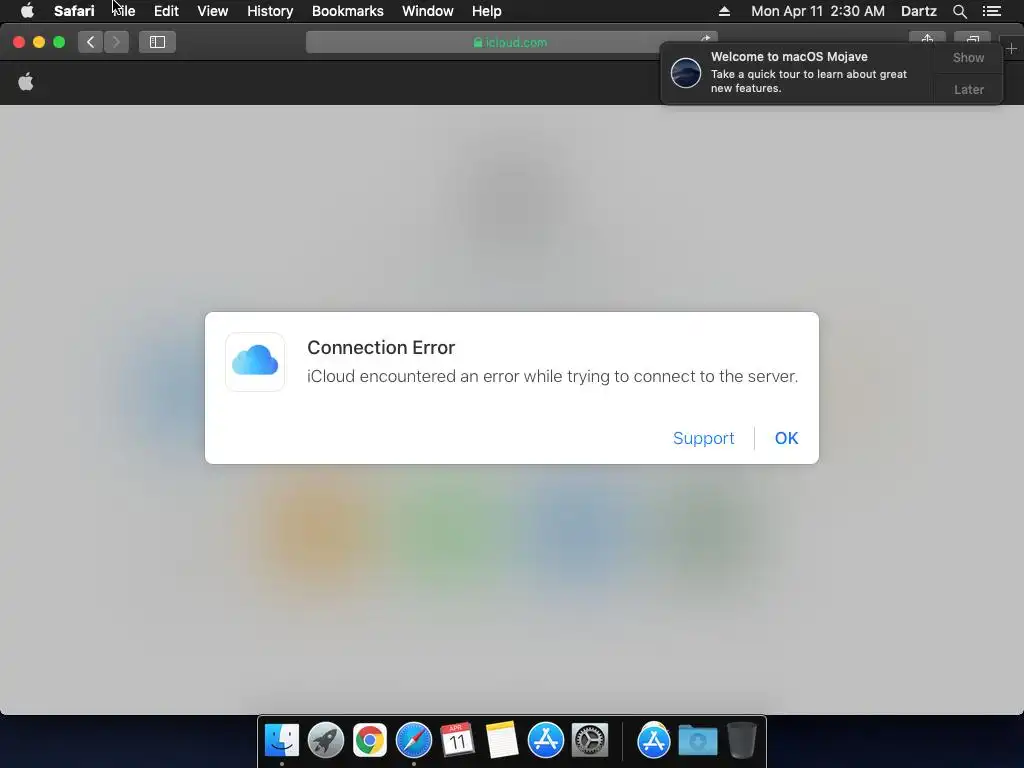Click Show on Mojave notification
The height and width of the screenshot is (768, 1024).
968,57
